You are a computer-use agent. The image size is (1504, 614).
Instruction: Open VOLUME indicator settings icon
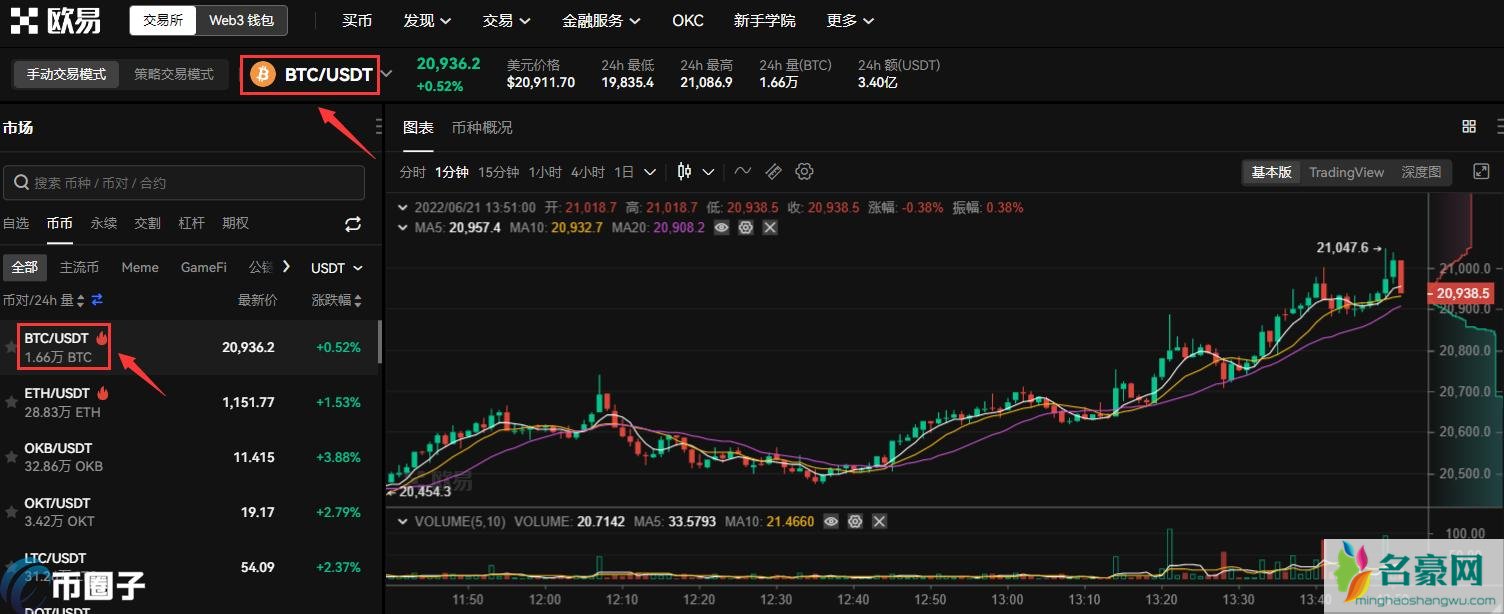854,522
